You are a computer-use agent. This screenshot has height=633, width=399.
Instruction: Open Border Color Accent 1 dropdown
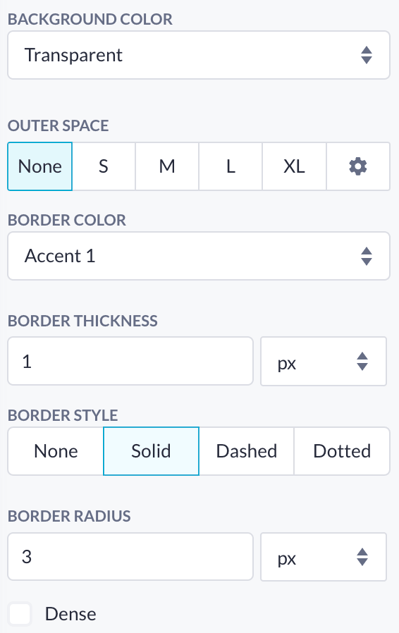coord(199,256)
